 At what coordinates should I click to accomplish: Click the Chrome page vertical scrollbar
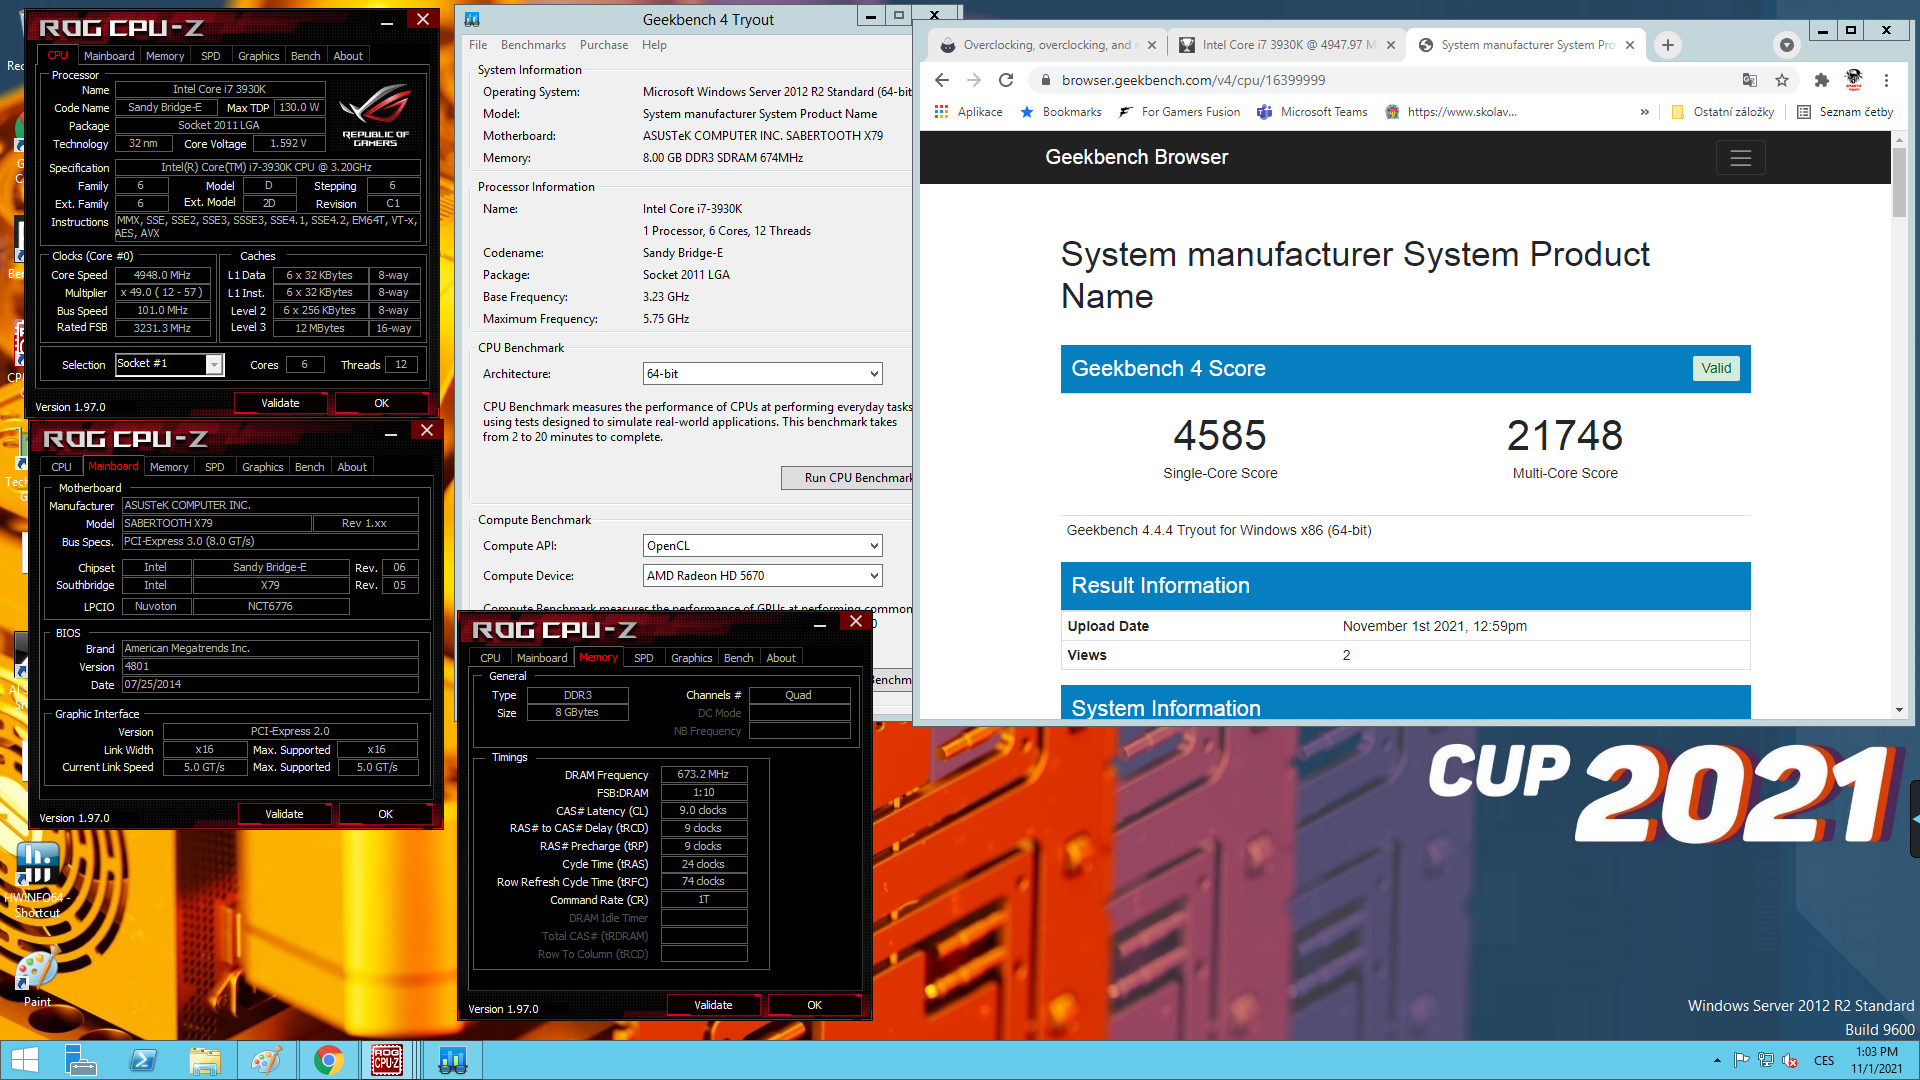pyautogui.click(x=1899, y=182)
